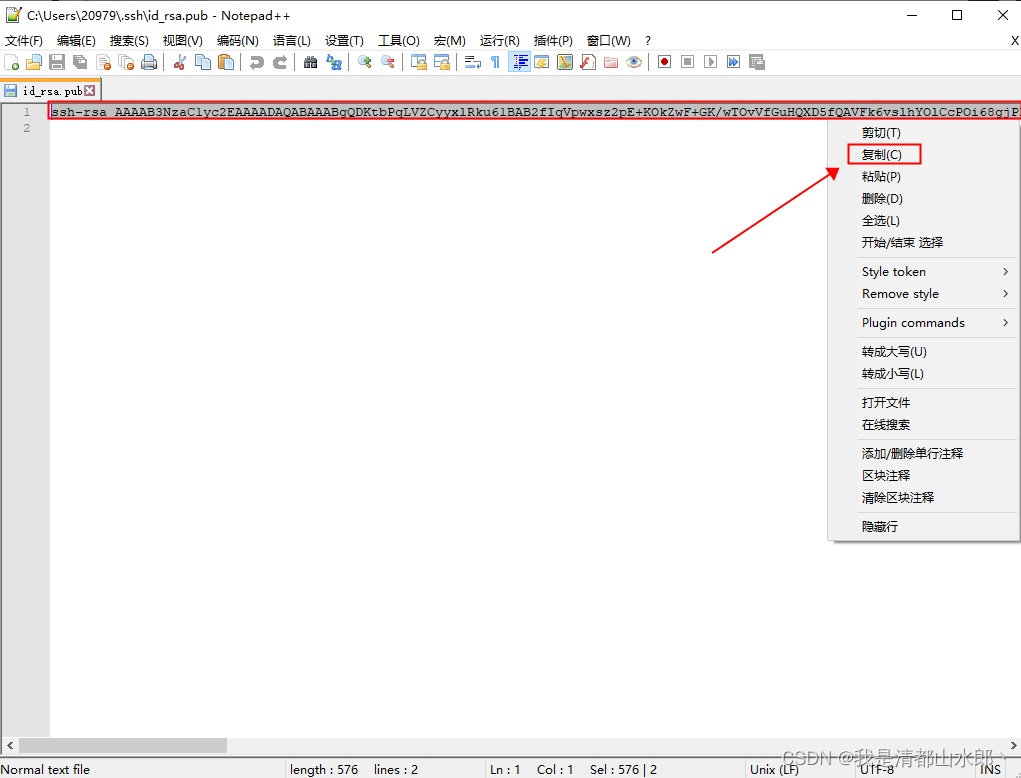Open Unix (LF) line ending selector
The width and height of the screenshot is (1021, 778).
click(x=774, y=770)
